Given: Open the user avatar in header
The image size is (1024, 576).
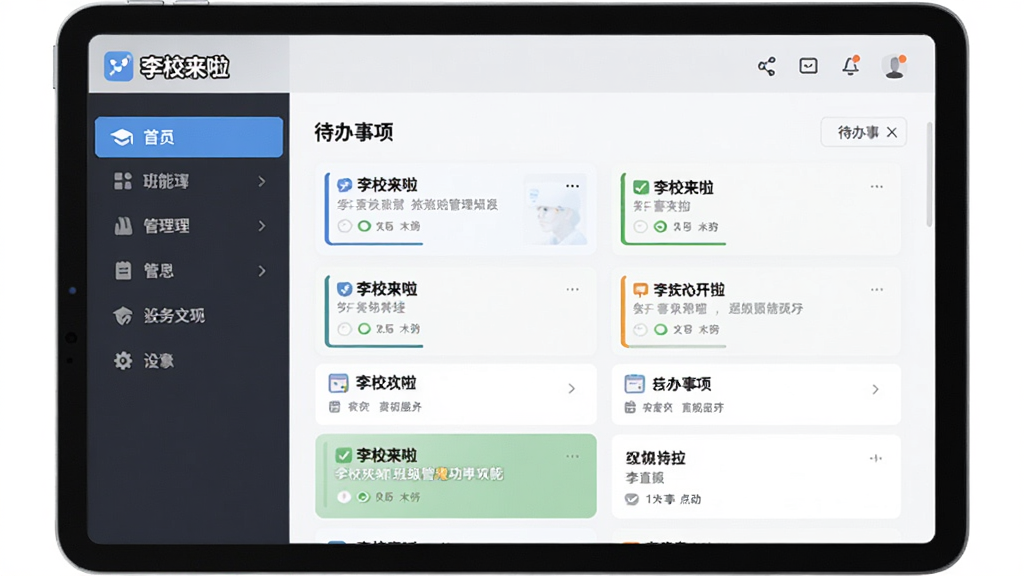Looking at the screenshot, I should (x=894, y=66).
